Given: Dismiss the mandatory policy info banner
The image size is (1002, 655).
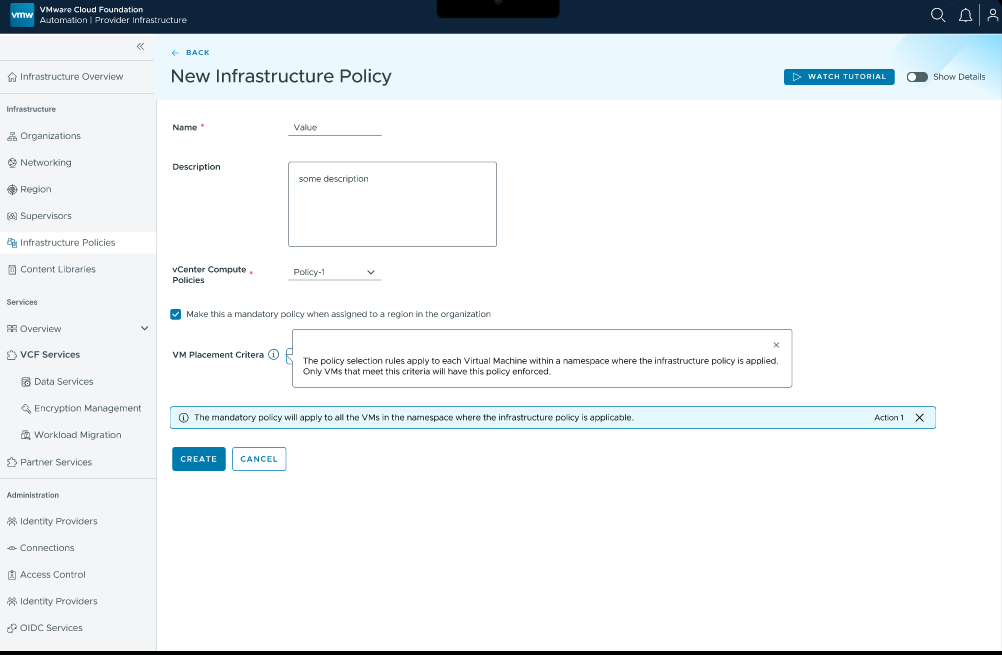Looking at the screenshot, I should pyautogui.click(x=920, y=417).
